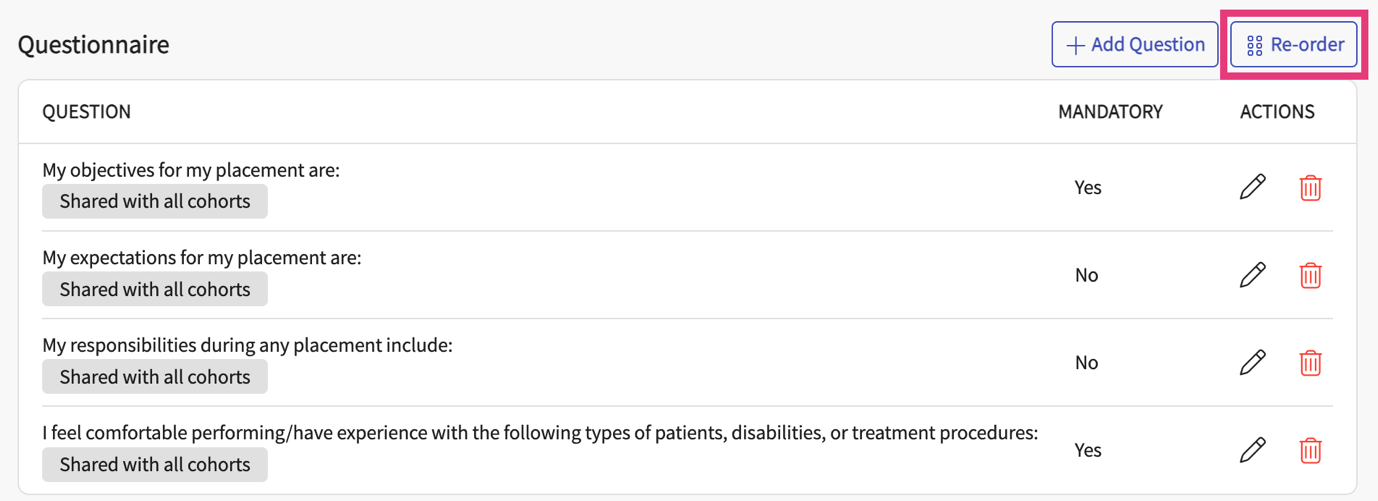
Task: Select the 'My objectives for my placement are:' text
Action: (x=191, y=170)
